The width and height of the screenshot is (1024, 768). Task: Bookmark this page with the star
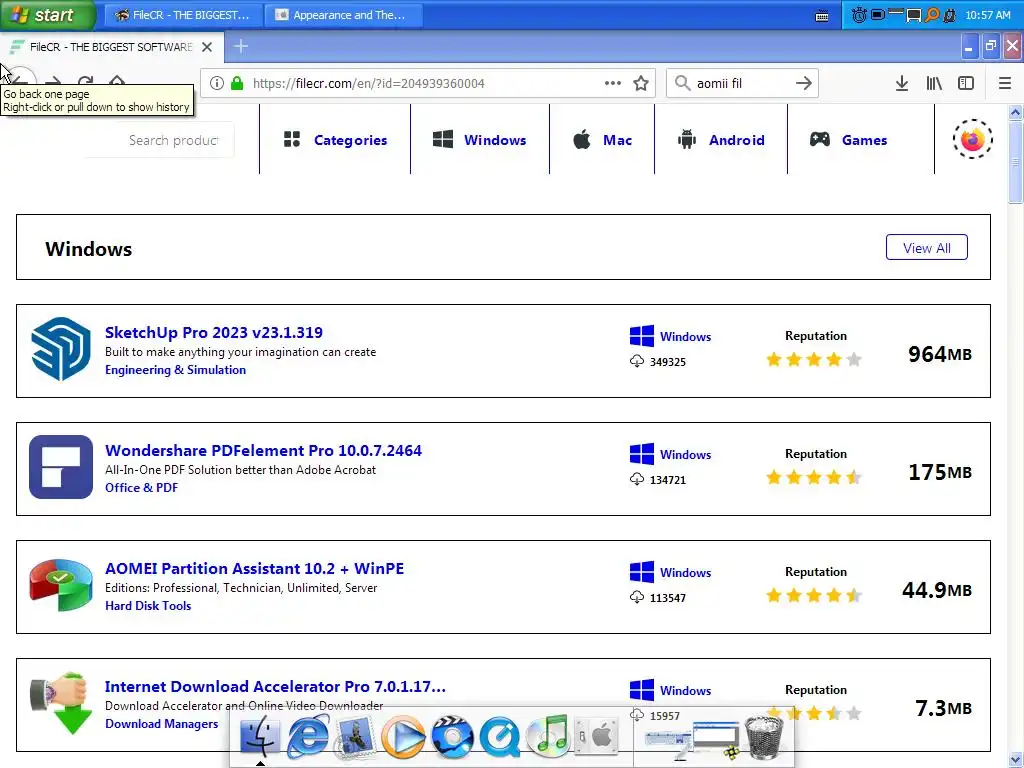click(x=641, y=83)
